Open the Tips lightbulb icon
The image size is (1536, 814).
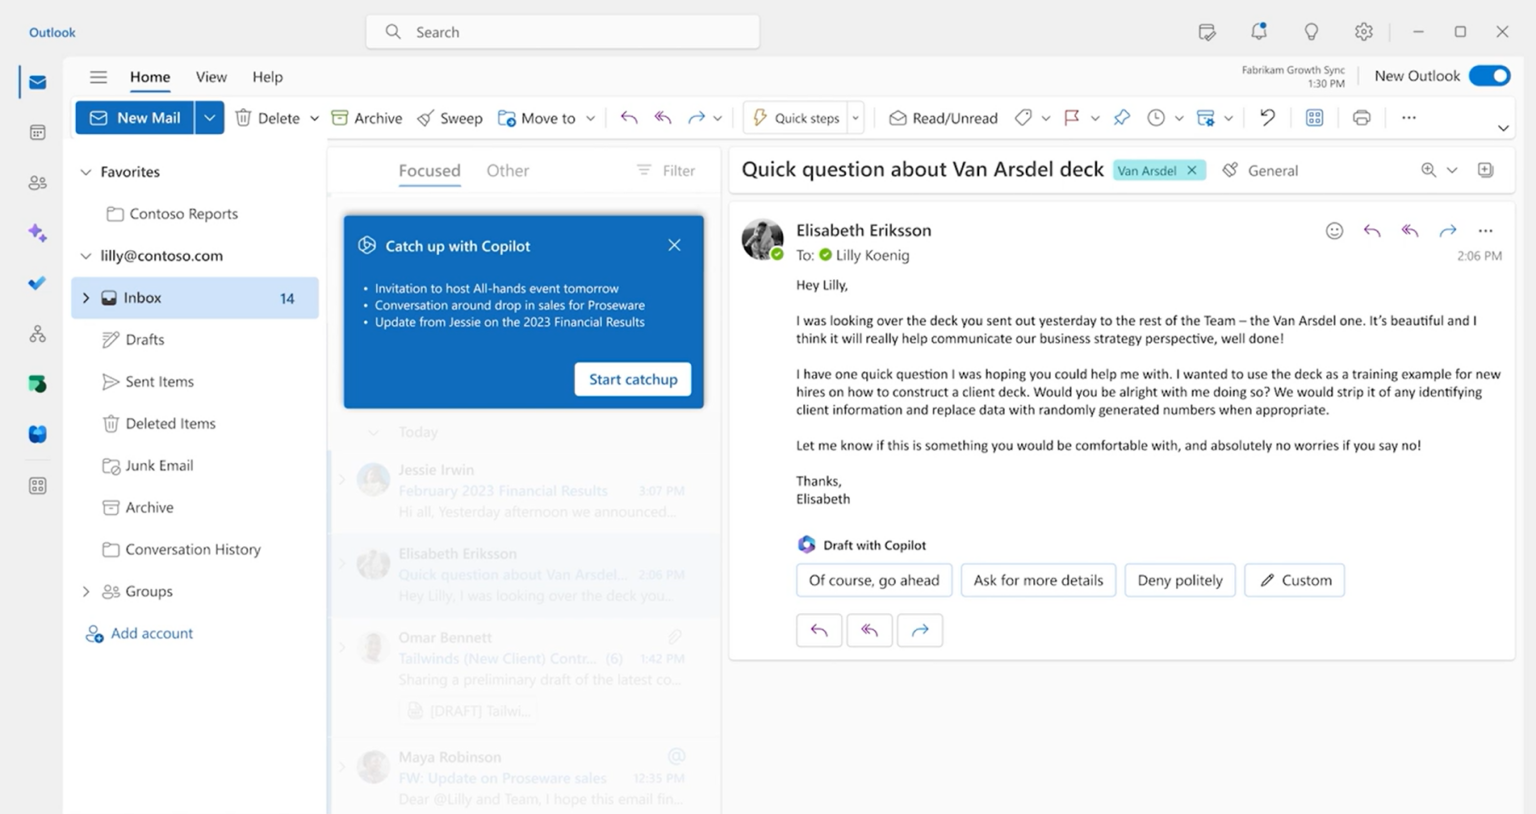tap(1311, 32)
